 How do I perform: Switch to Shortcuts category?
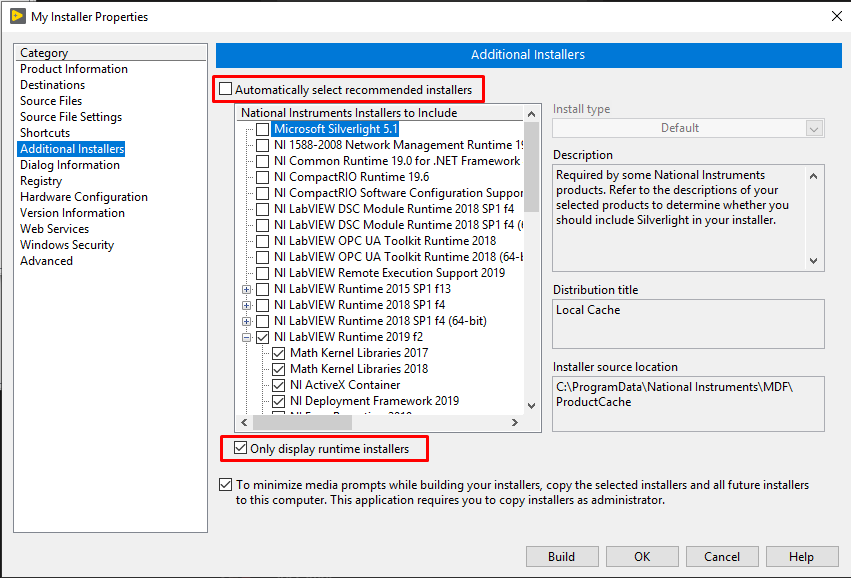(x=45, y=132)
